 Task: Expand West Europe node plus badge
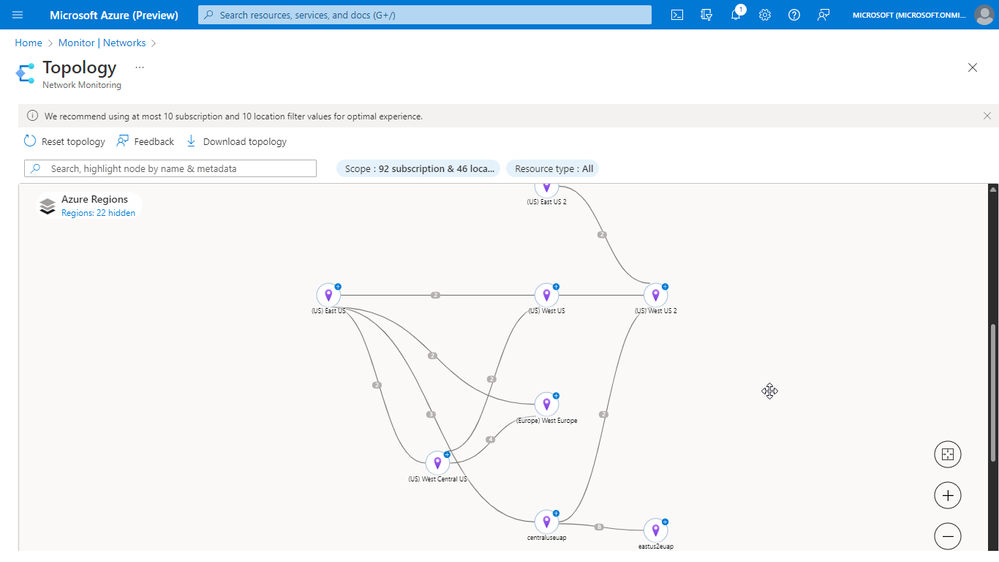pos(556,396)
